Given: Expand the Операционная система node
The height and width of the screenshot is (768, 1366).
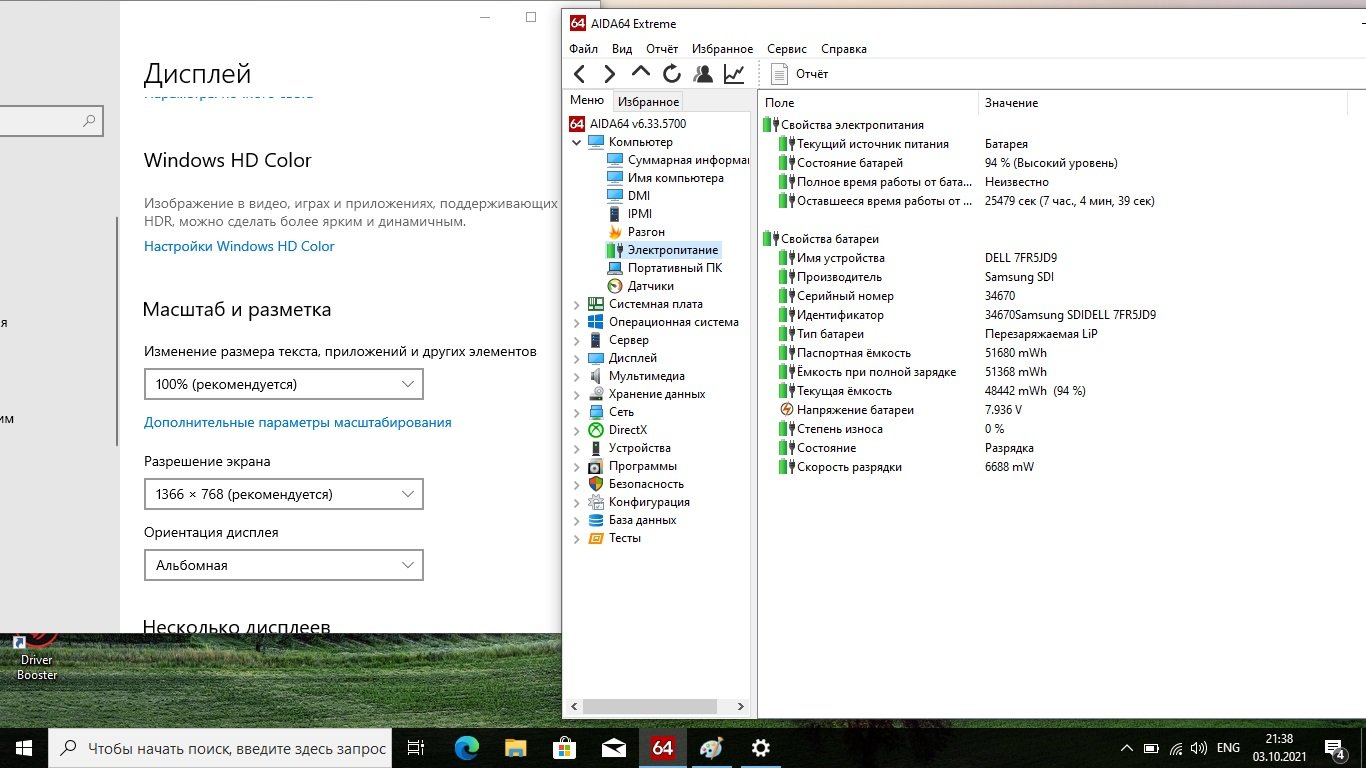Looking at the screenshot, I should 577,322.
